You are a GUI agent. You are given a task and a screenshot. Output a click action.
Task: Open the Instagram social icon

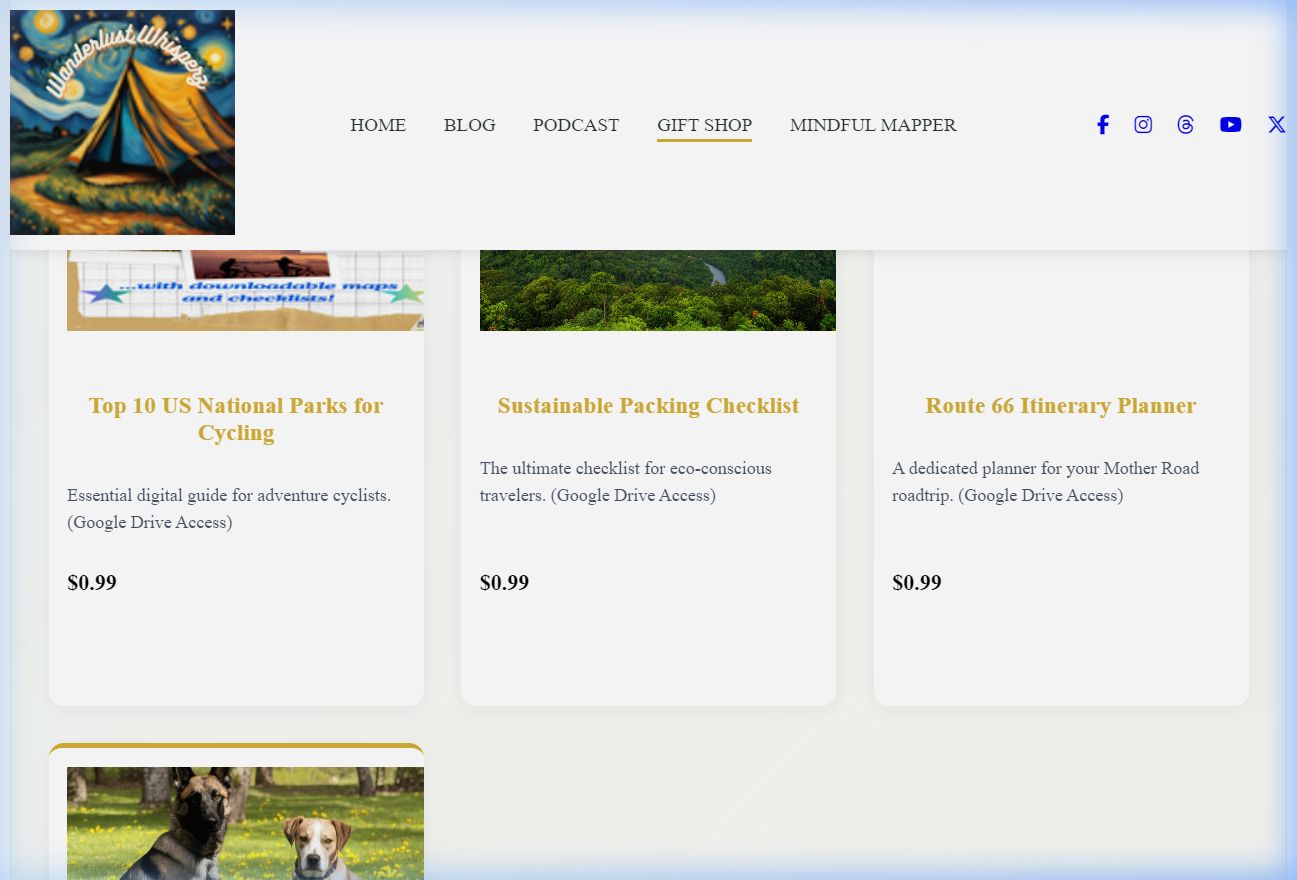[x=1143, y=125]
